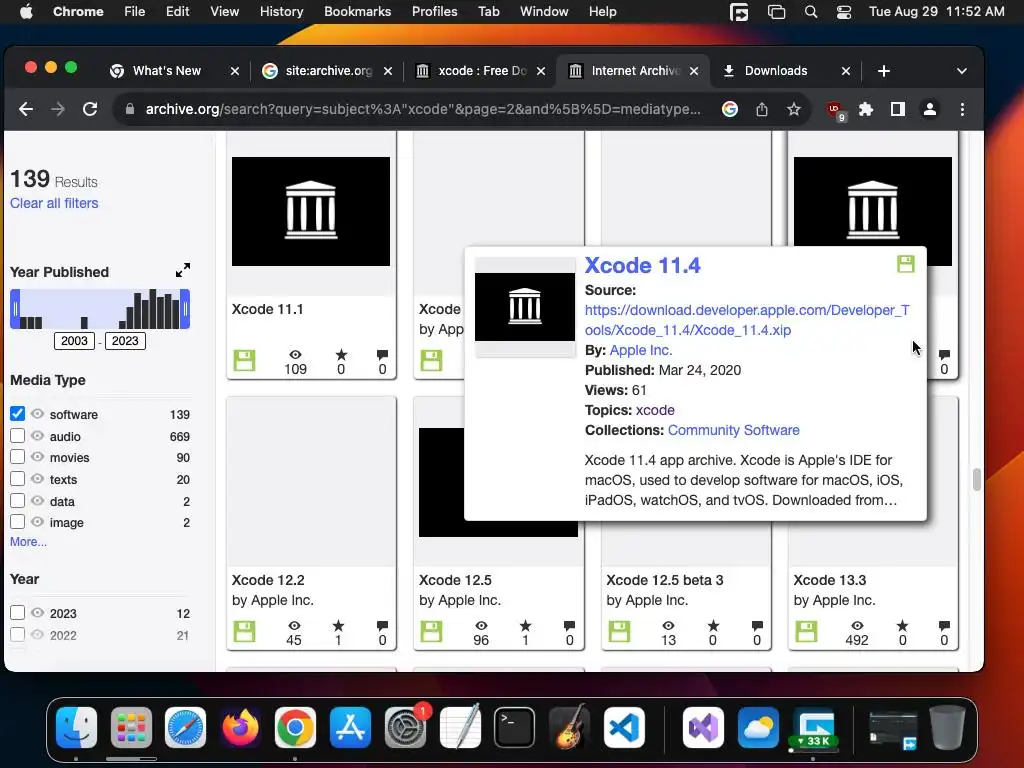Check the movies media type filter
Screen dimensions: 1024x768
tap(18, 457)
